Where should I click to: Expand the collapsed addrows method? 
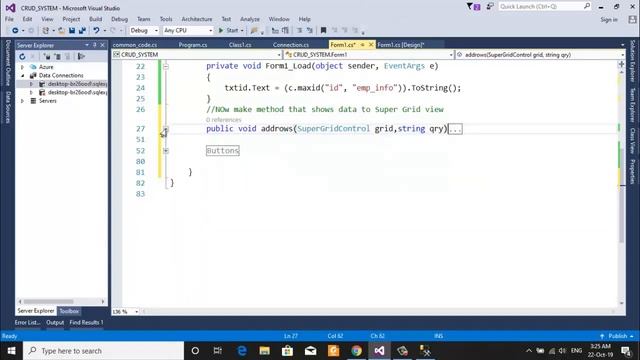166,129
